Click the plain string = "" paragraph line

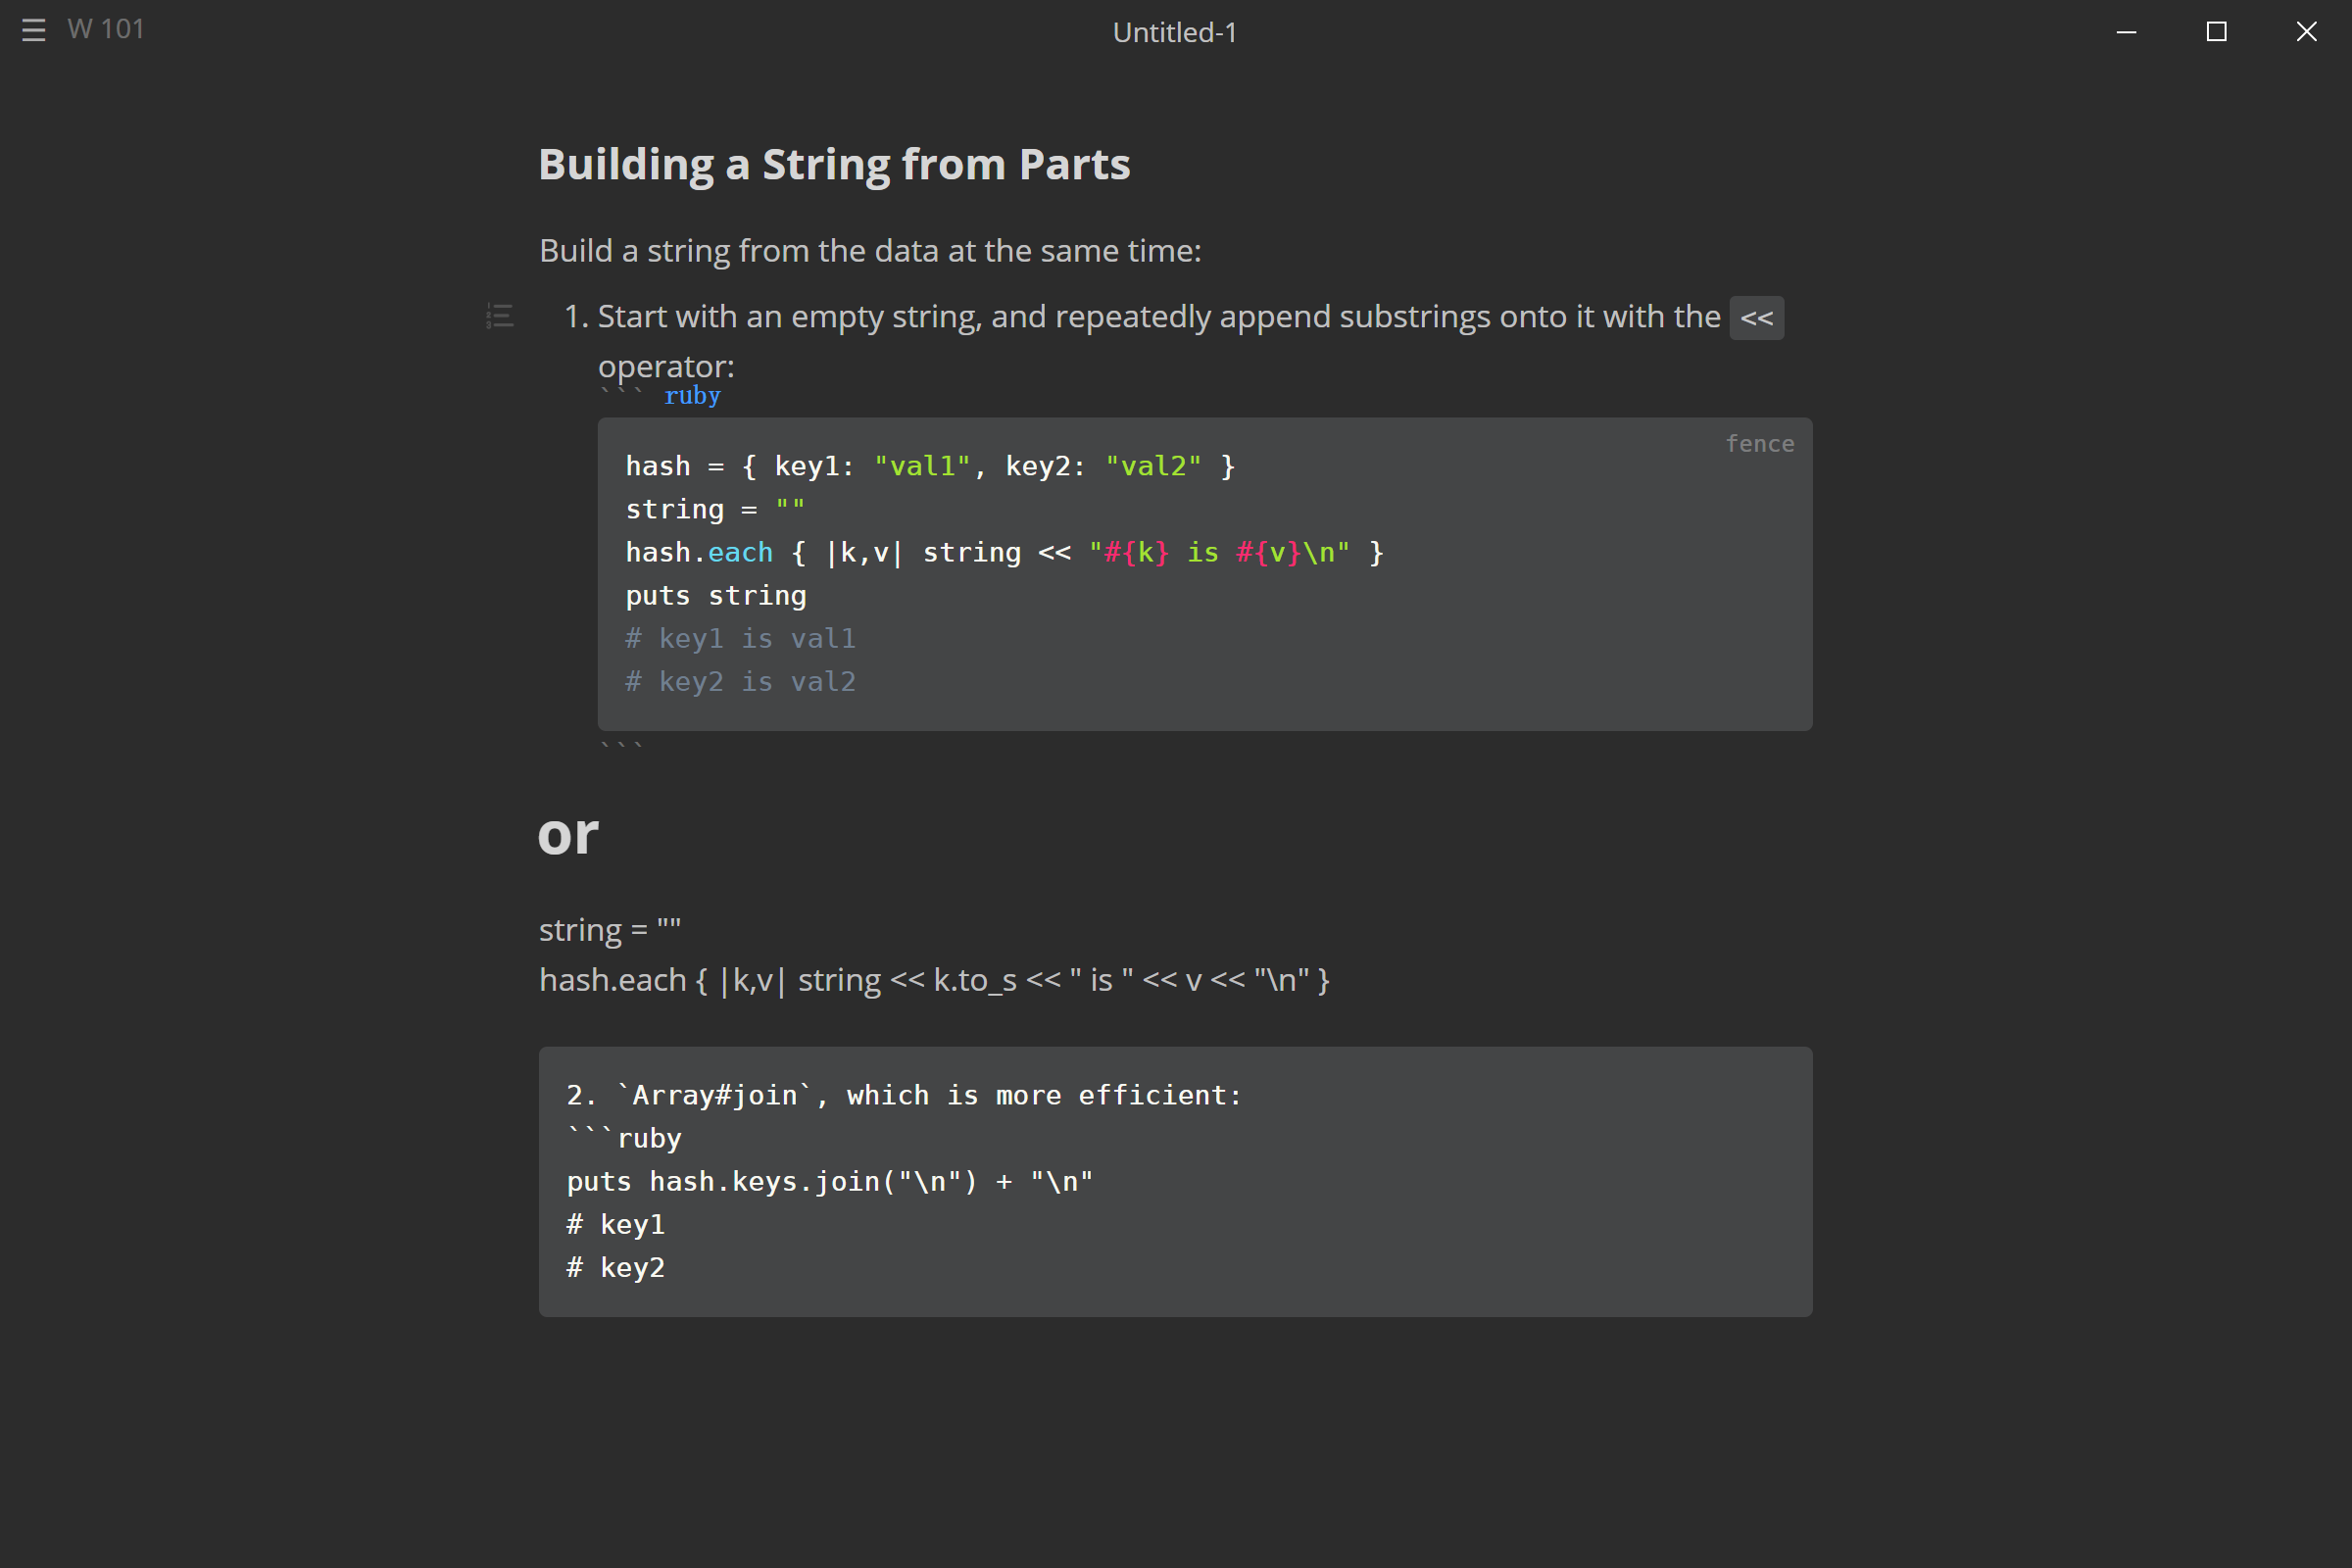click(610, 929)
